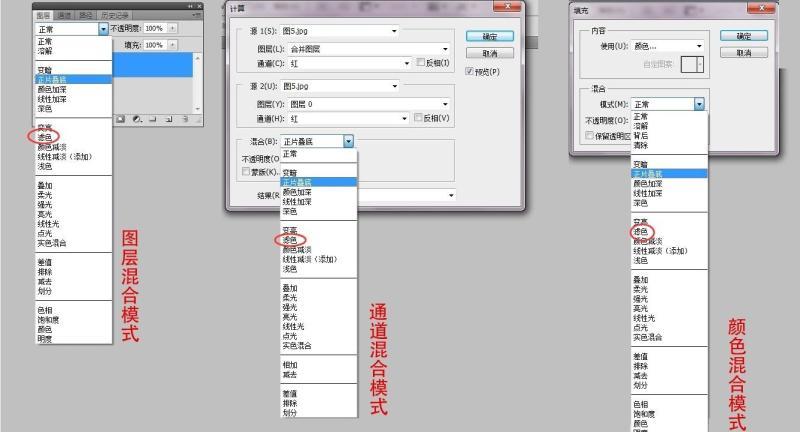Create new group in Layers panel
This screenshot has width=800, height=432.
tap(153, 119)
